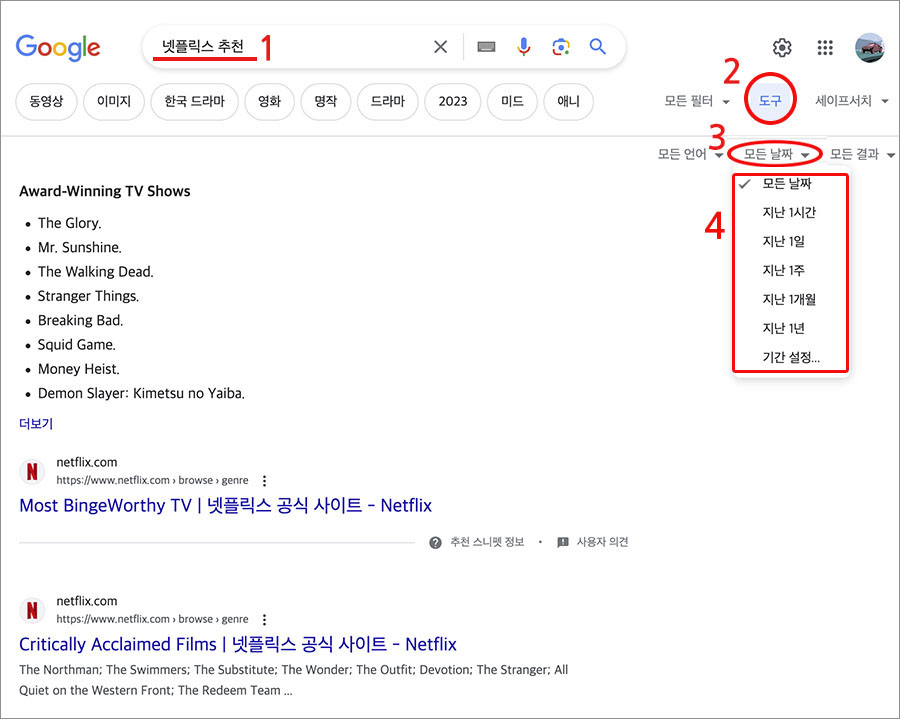Screen dimensions: 900x719
Task: Choose 지난 1시간 in date menu
Action: coord(790,212)
